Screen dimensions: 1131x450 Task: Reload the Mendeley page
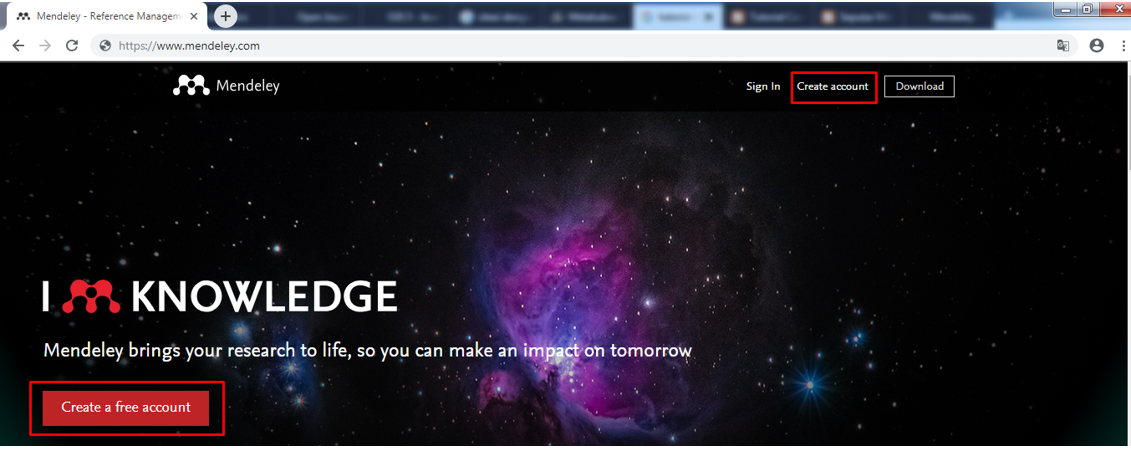(x=71, y=45)
